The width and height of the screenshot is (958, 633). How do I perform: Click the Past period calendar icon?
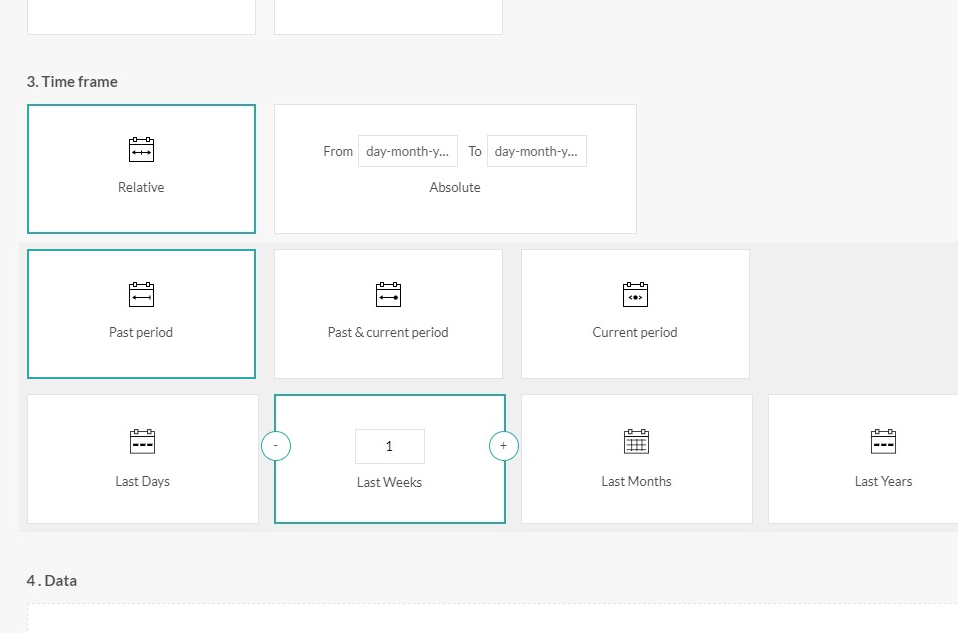pyautogui.click(x=141, y=295)
